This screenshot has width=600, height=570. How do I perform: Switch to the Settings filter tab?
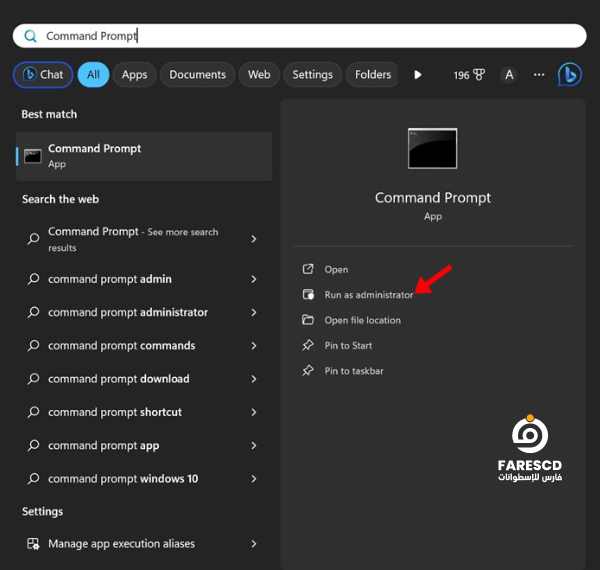click(x=313, y=75)
